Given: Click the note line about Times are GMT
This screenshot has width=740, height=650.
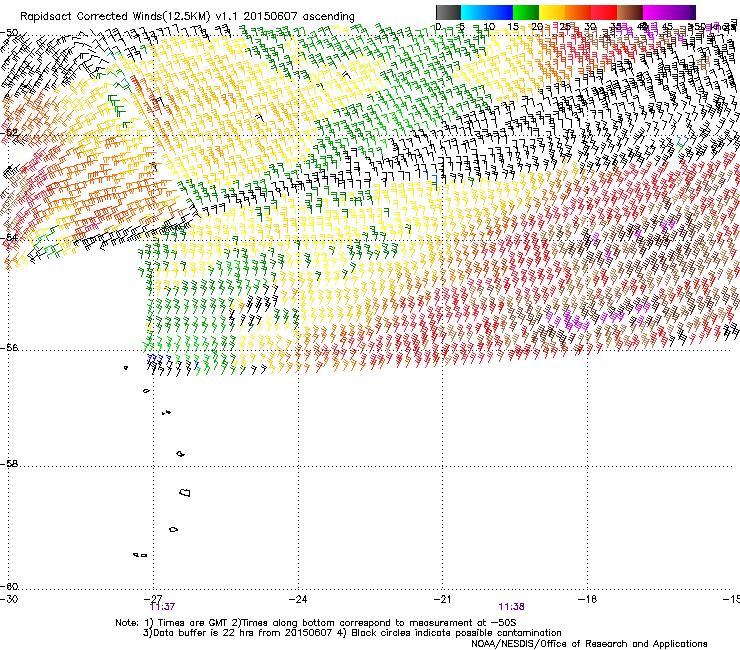Looking at the screenshot, I should point(316,623).
